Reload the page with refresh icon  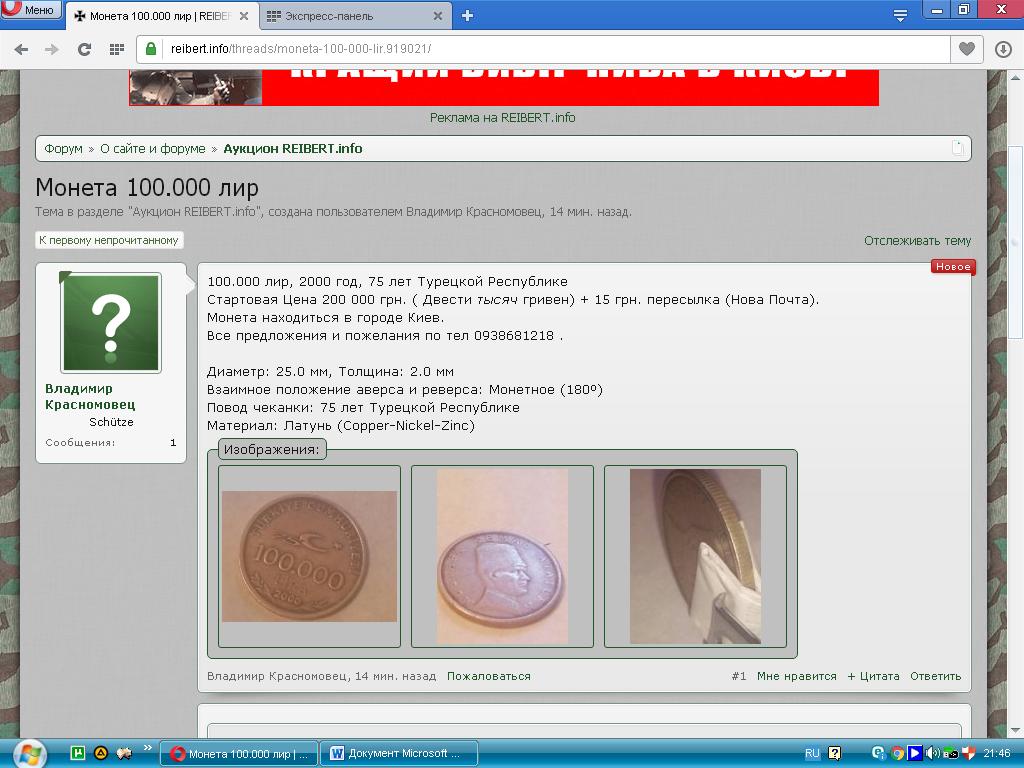[x=84, y=49]
